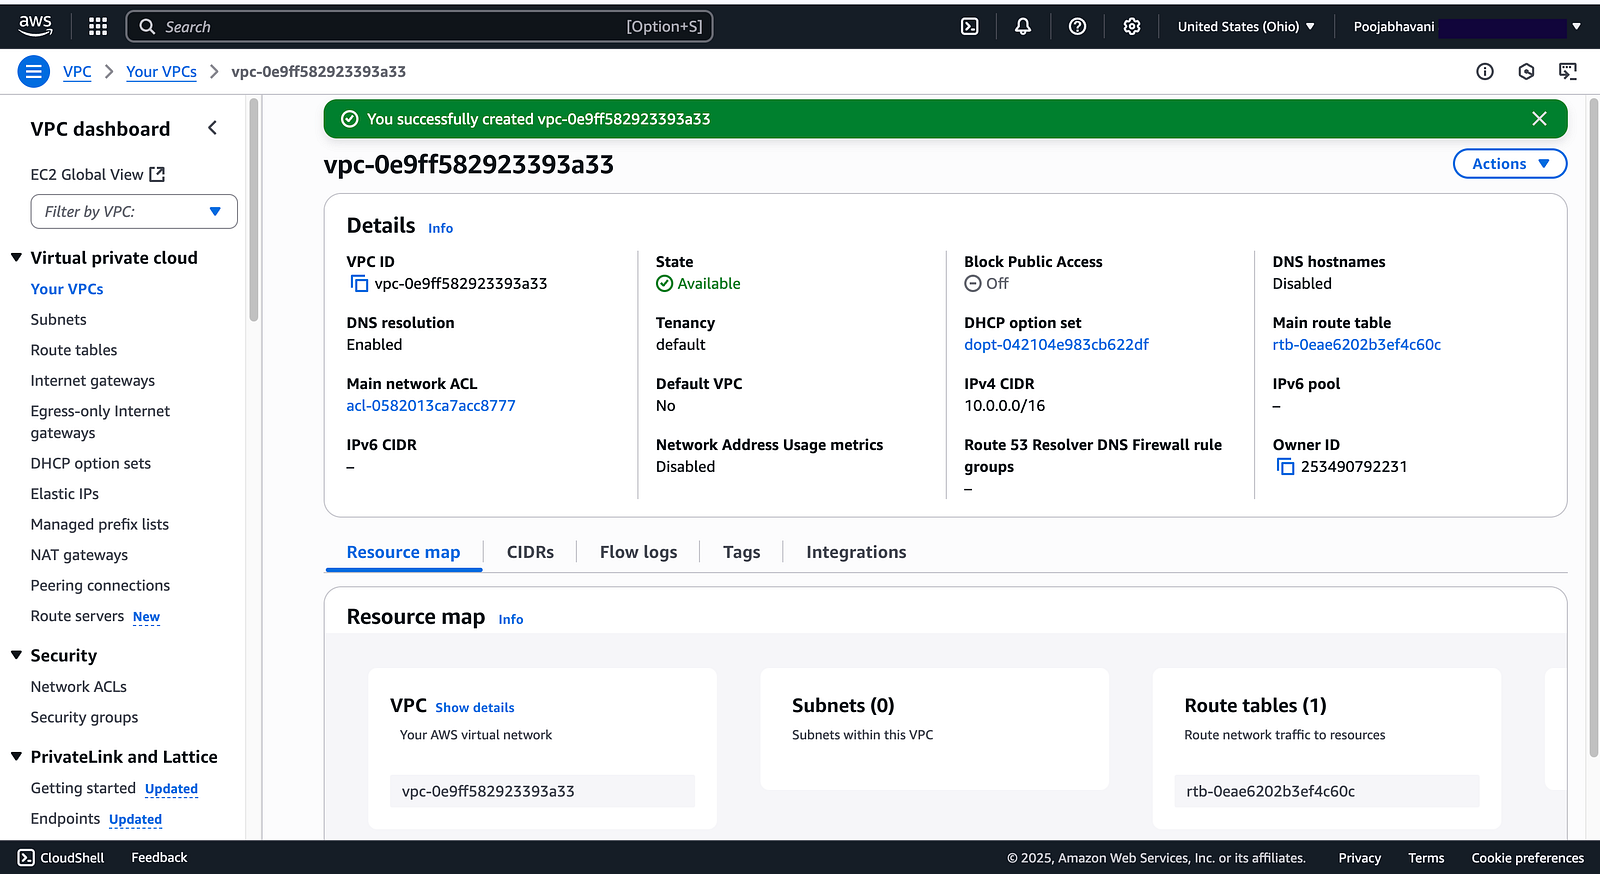Click the CloudShell icon in the footer
The image size is (1600, 874).
26,858
